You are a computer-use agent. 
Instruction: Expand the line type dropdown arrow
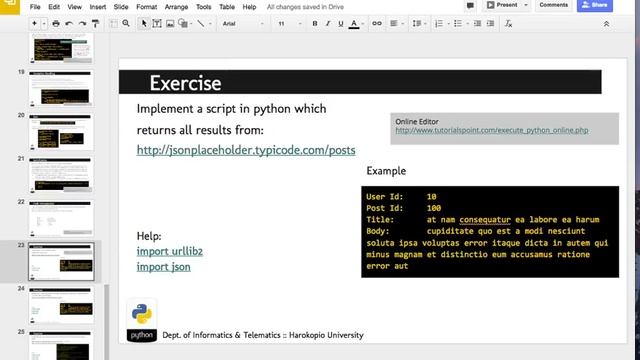210,24
